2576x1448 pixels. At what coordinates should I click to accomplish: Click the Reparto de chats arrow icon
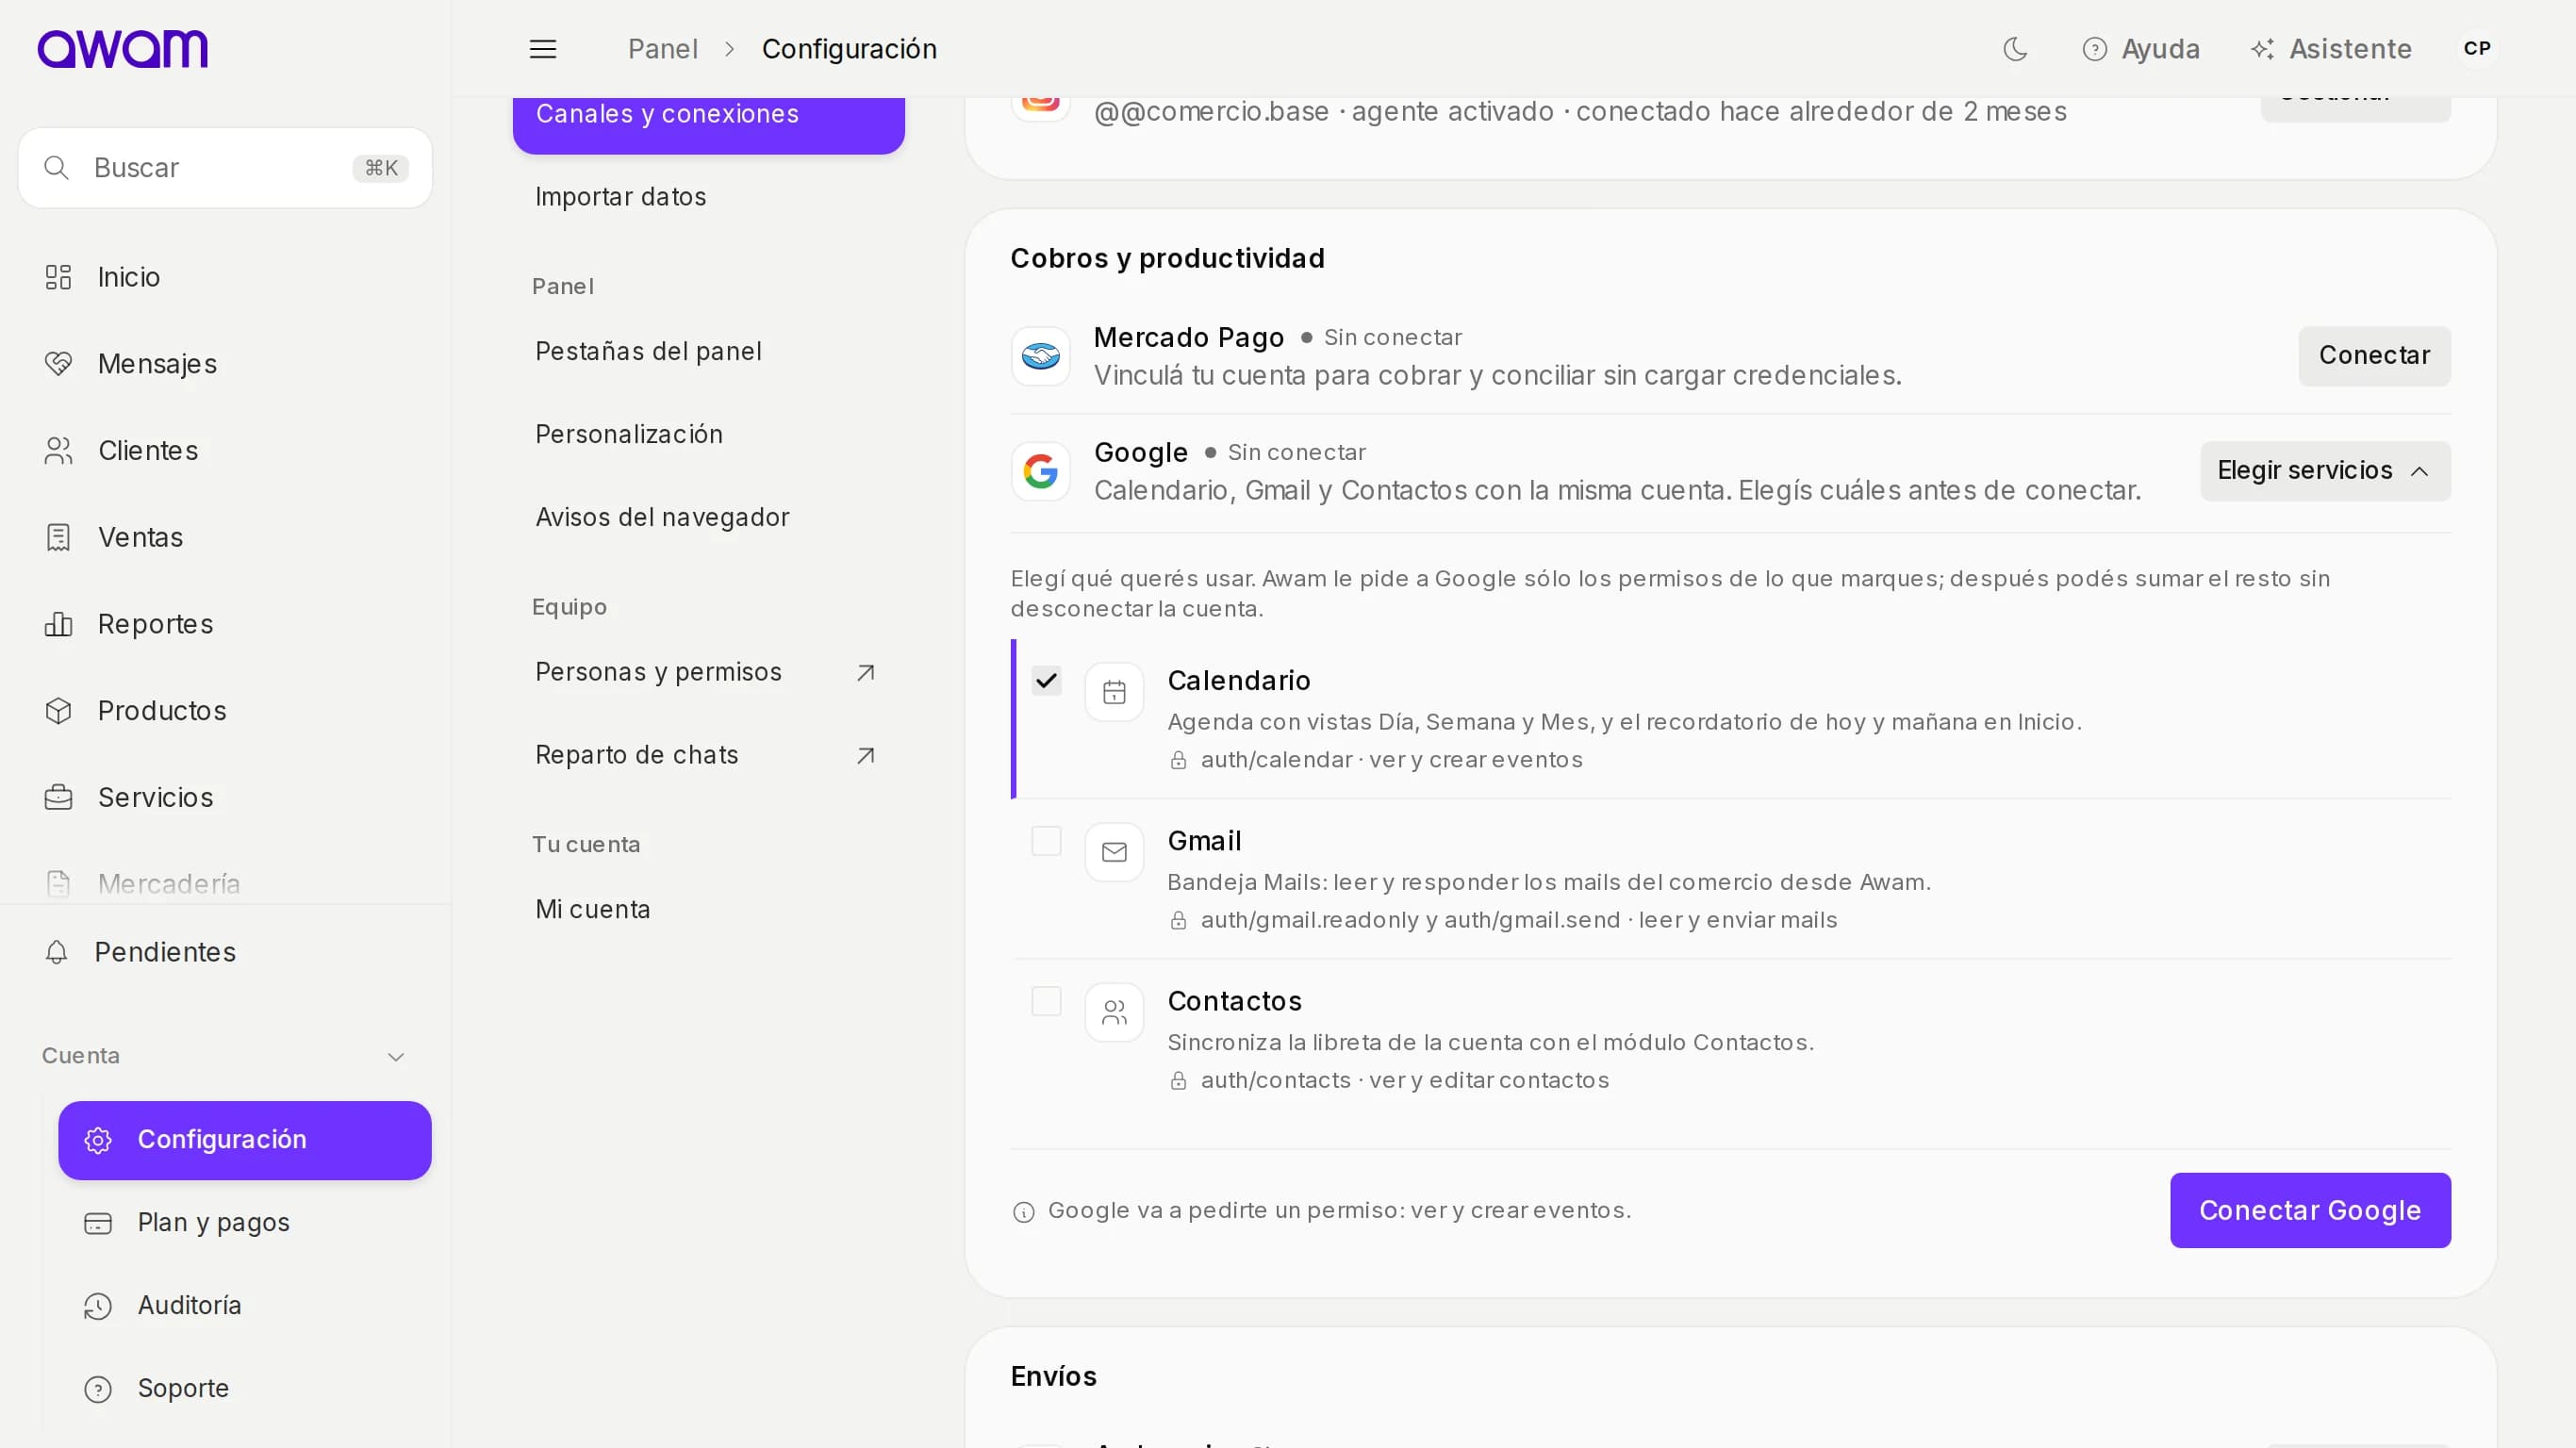click(x=866, y=755)
